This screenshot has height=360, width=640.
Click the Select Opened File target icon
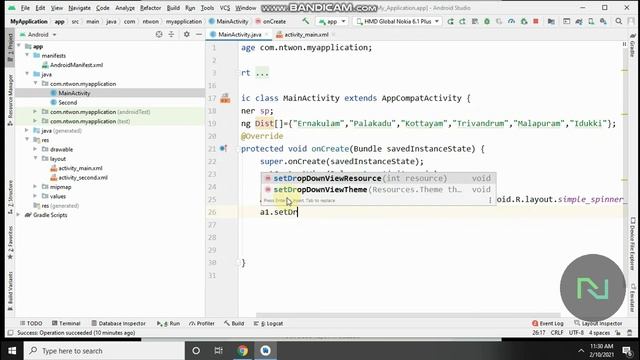(159, 35)
